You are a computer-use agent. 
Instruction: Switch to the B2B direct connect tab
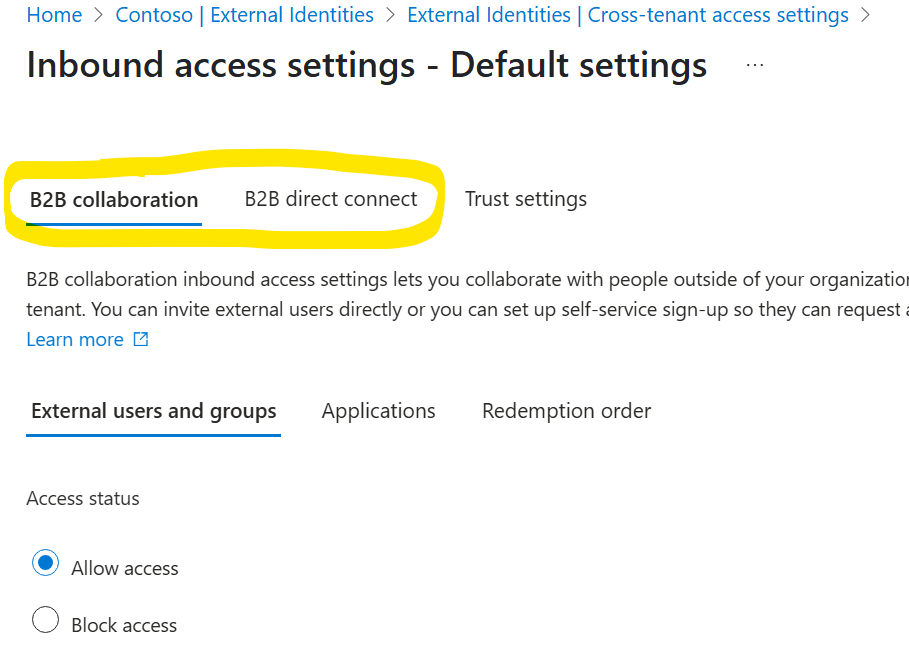(x=331, y=198)
